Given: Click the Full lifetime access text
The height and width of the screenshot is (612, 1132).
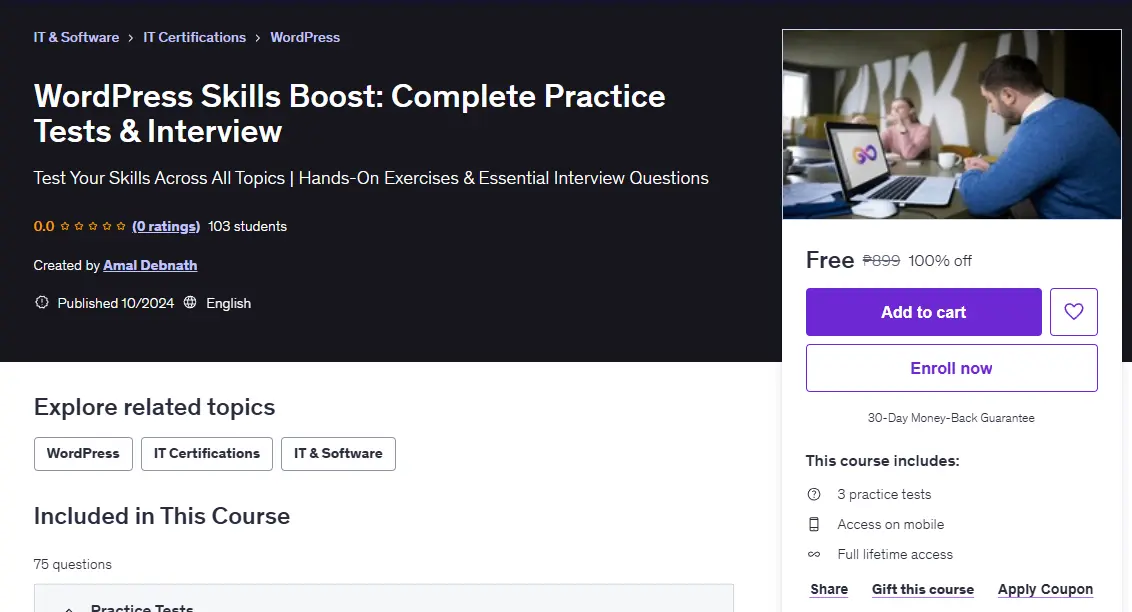Looking at the screenshot, I should [x=894, y=554].
